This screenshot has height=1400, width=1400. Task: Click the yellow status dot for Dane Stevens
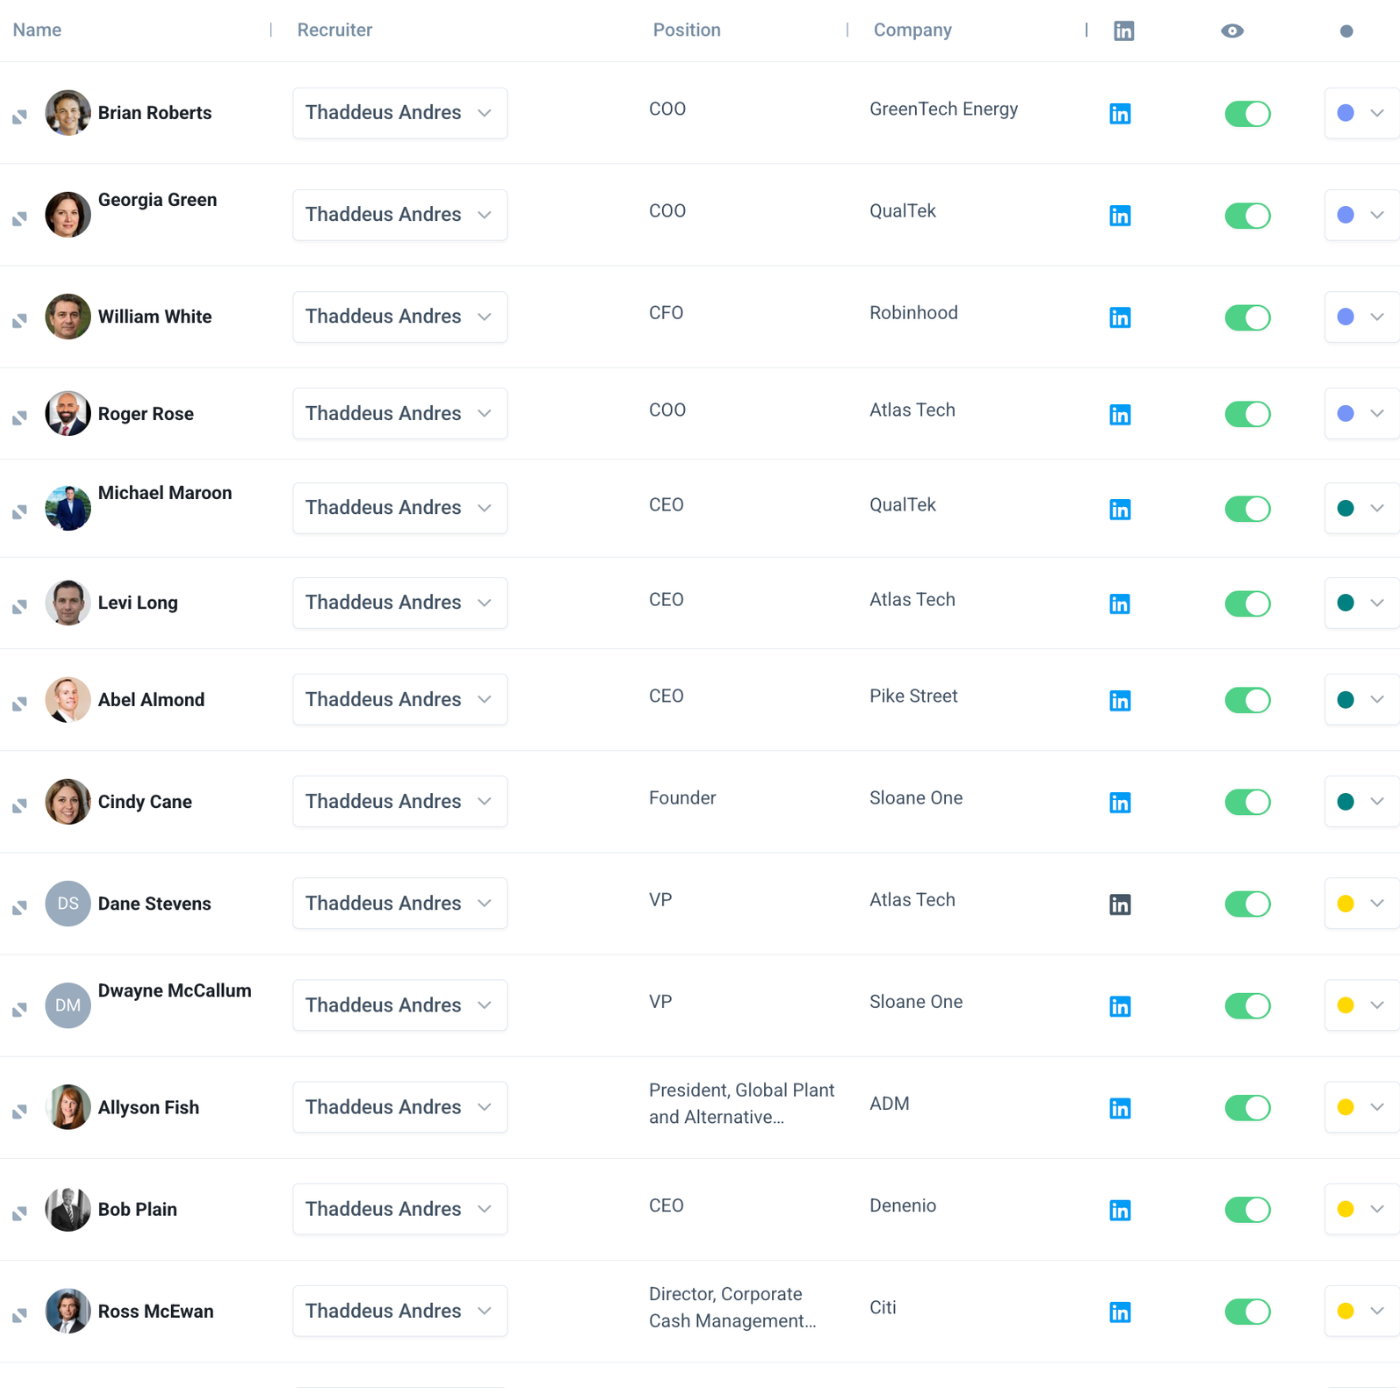tap(1346, 904)
